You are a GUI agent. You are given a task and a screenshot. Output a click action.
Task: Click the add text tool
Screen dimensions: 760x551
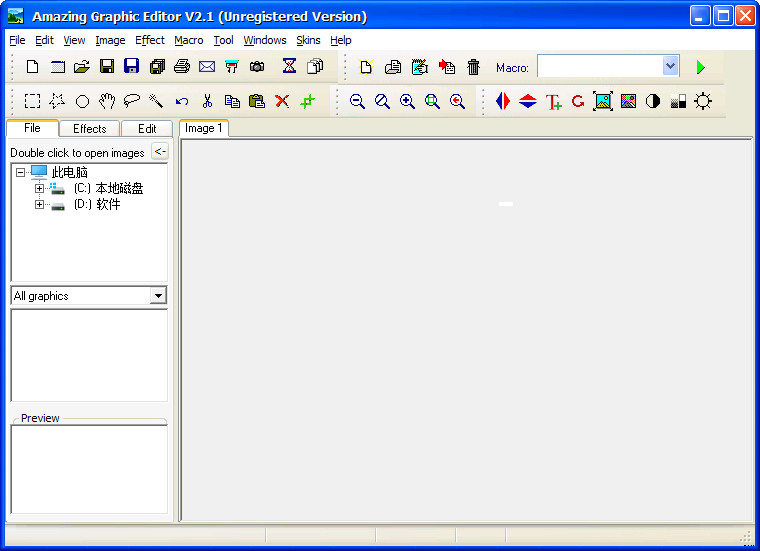pyautogui.click(x=553, y=101)
